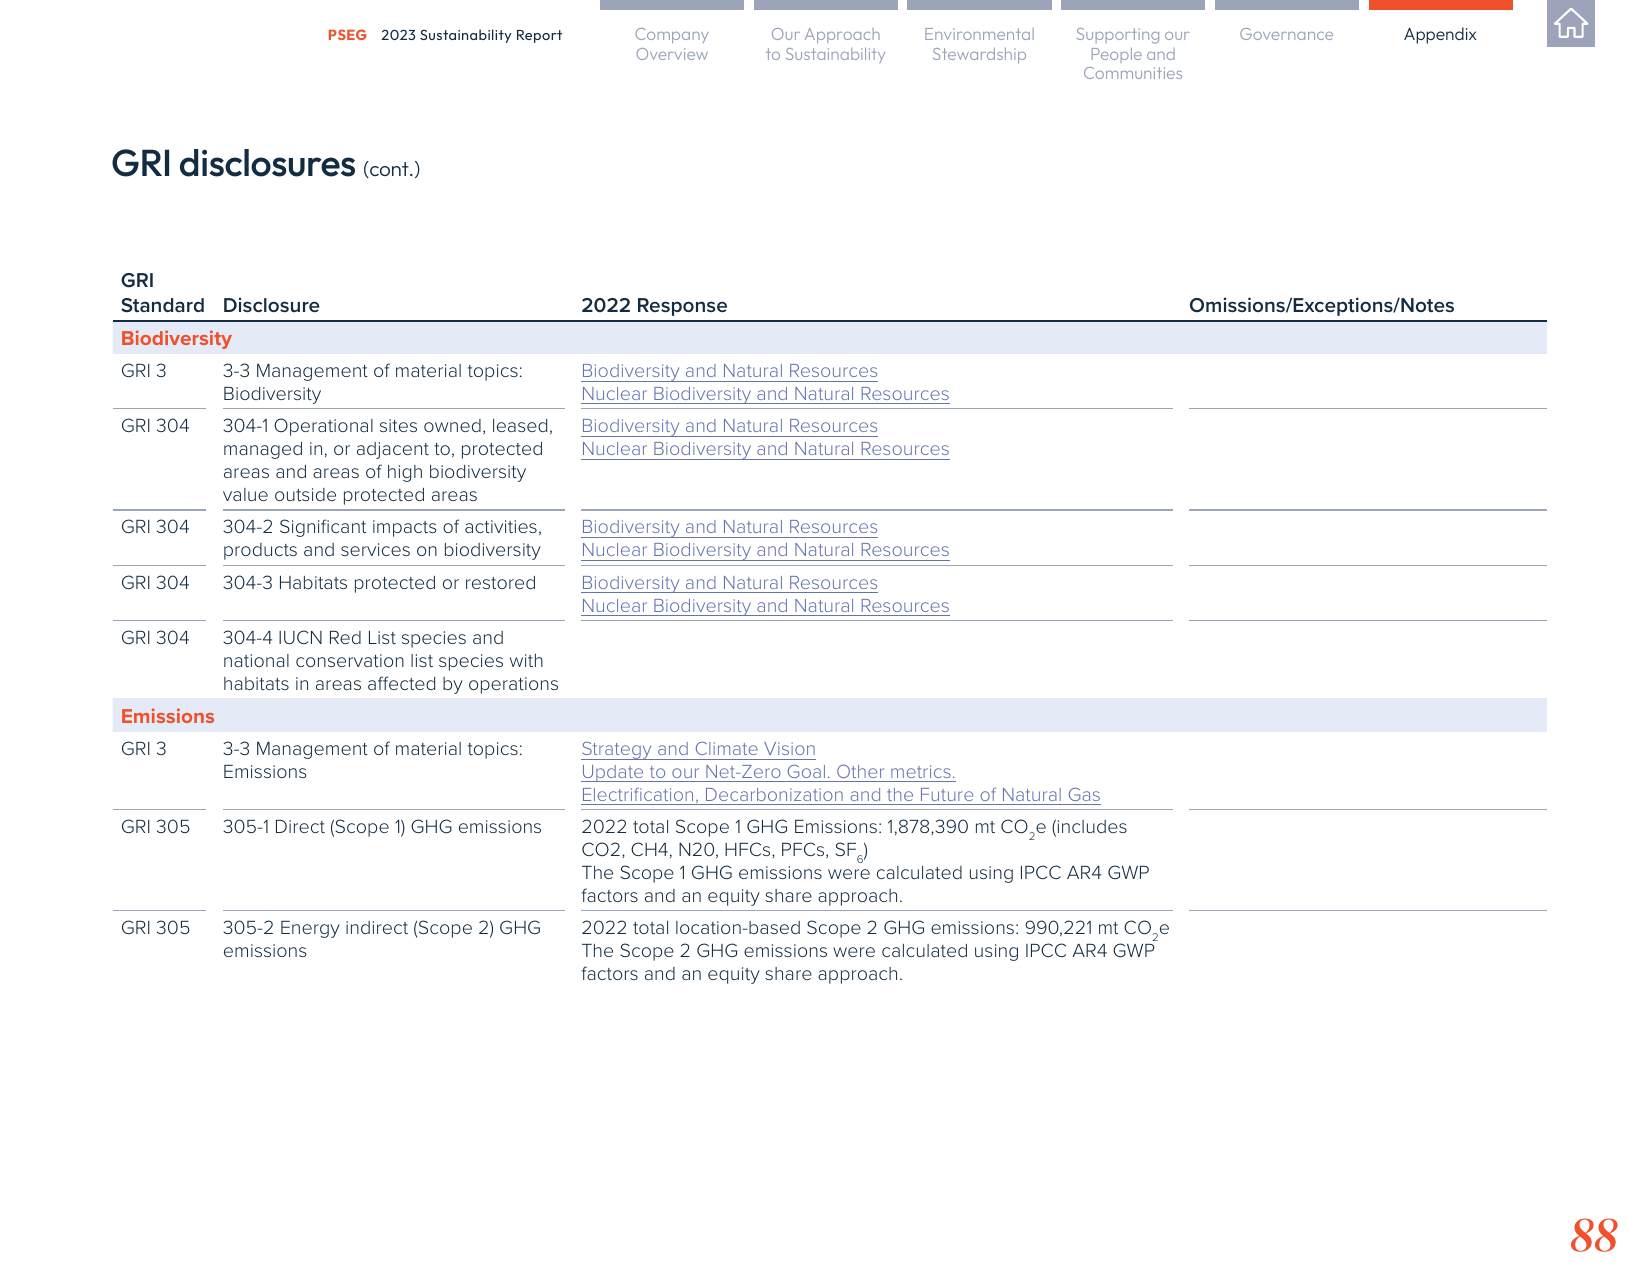Click the page number 88
The height and width of the screenshot is (1275, 1650).
pos(1593,1235)
